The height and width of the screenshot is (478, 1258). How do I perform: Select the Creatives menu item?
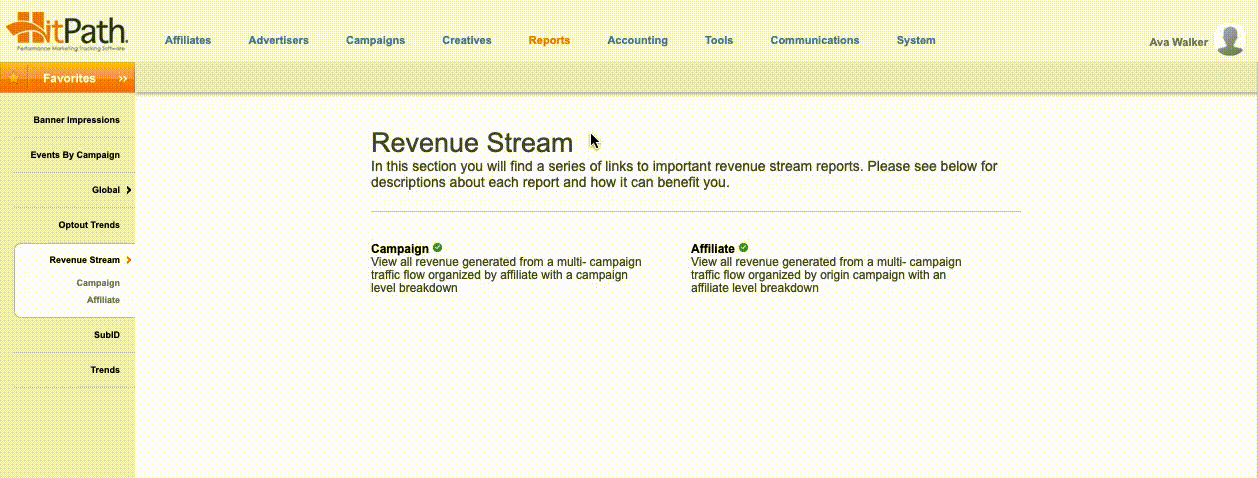(x=467, y=41)
